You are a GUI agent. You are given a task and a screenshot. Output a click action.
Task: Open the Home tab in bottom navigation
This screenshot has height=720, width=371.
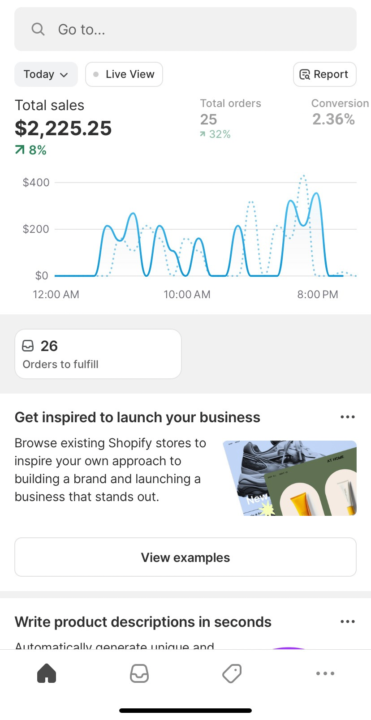click(46, 673)
